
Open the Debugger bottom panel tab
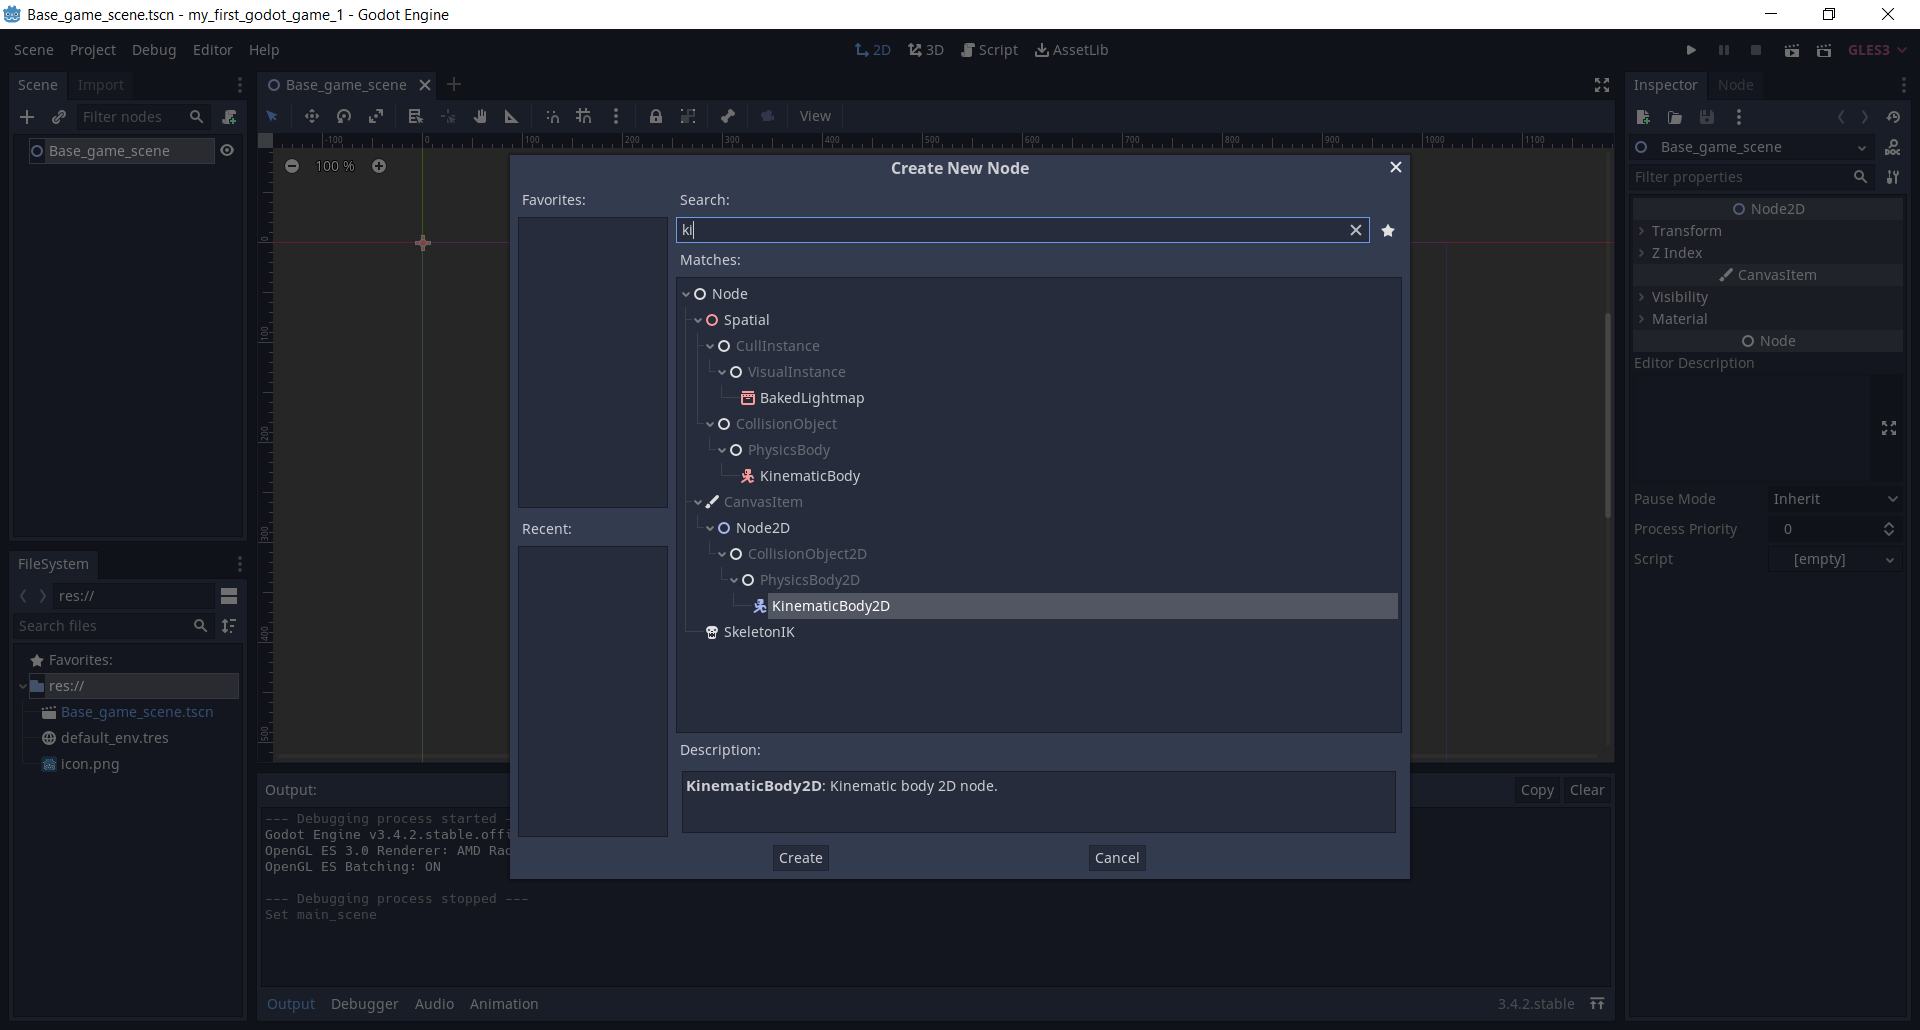click(364, 1004)
